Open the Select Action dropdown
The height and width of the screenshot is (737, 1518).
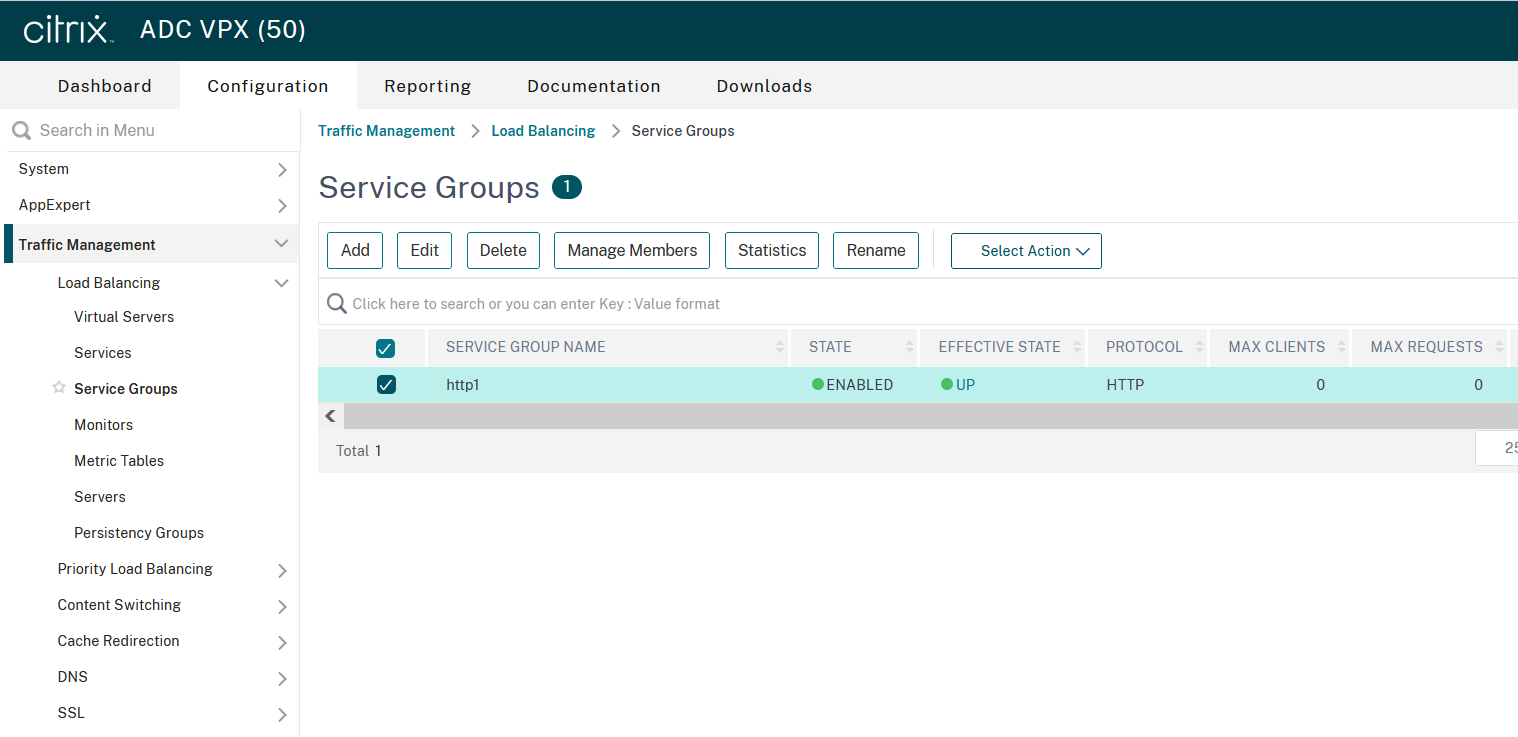tap(1026, 251)
